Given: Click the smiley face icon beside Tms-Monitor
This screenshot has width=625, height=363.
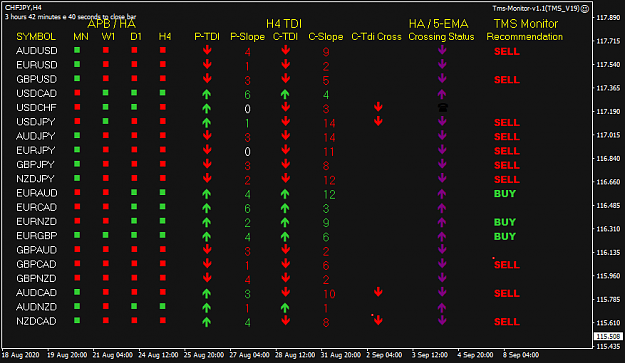Looking at the screenshot, I should [x=585, y=9].
